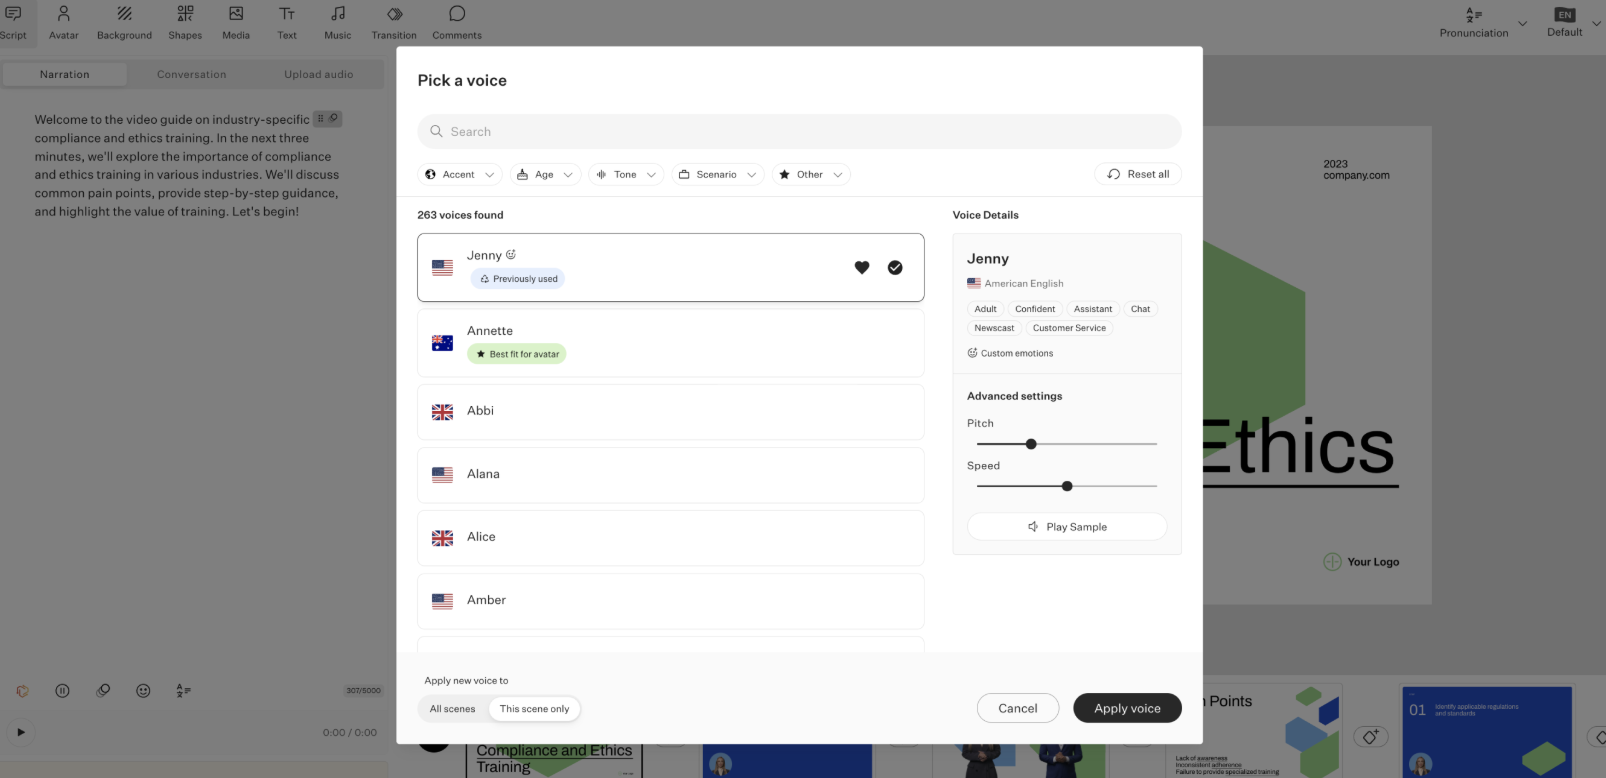1606x778 pixels.
Task: Click the pause marker icon below script
Action: [x=62, y=690]
